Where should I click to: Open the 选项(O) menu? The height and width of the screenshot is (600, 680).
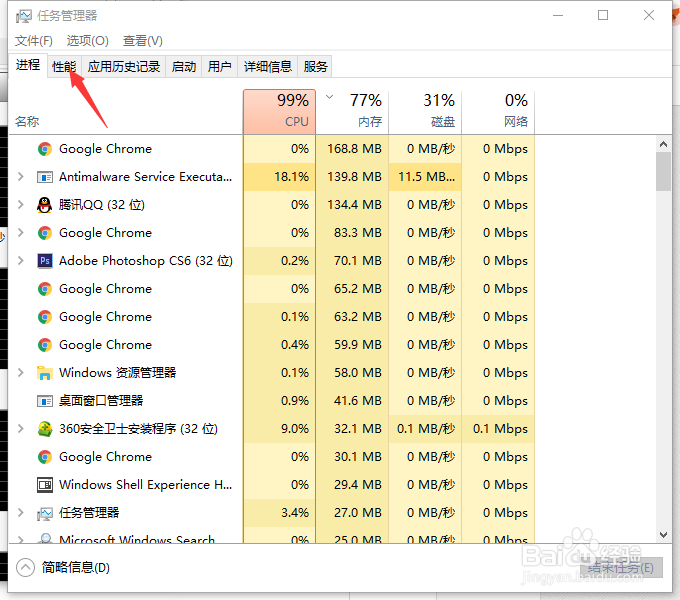tap(88, 41)
